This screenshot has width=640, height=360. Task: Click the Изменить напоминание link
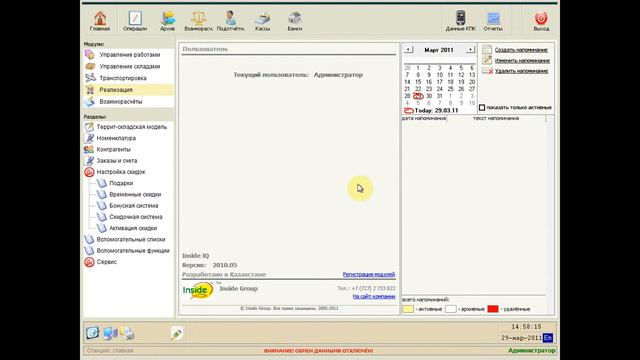(522, 60)
